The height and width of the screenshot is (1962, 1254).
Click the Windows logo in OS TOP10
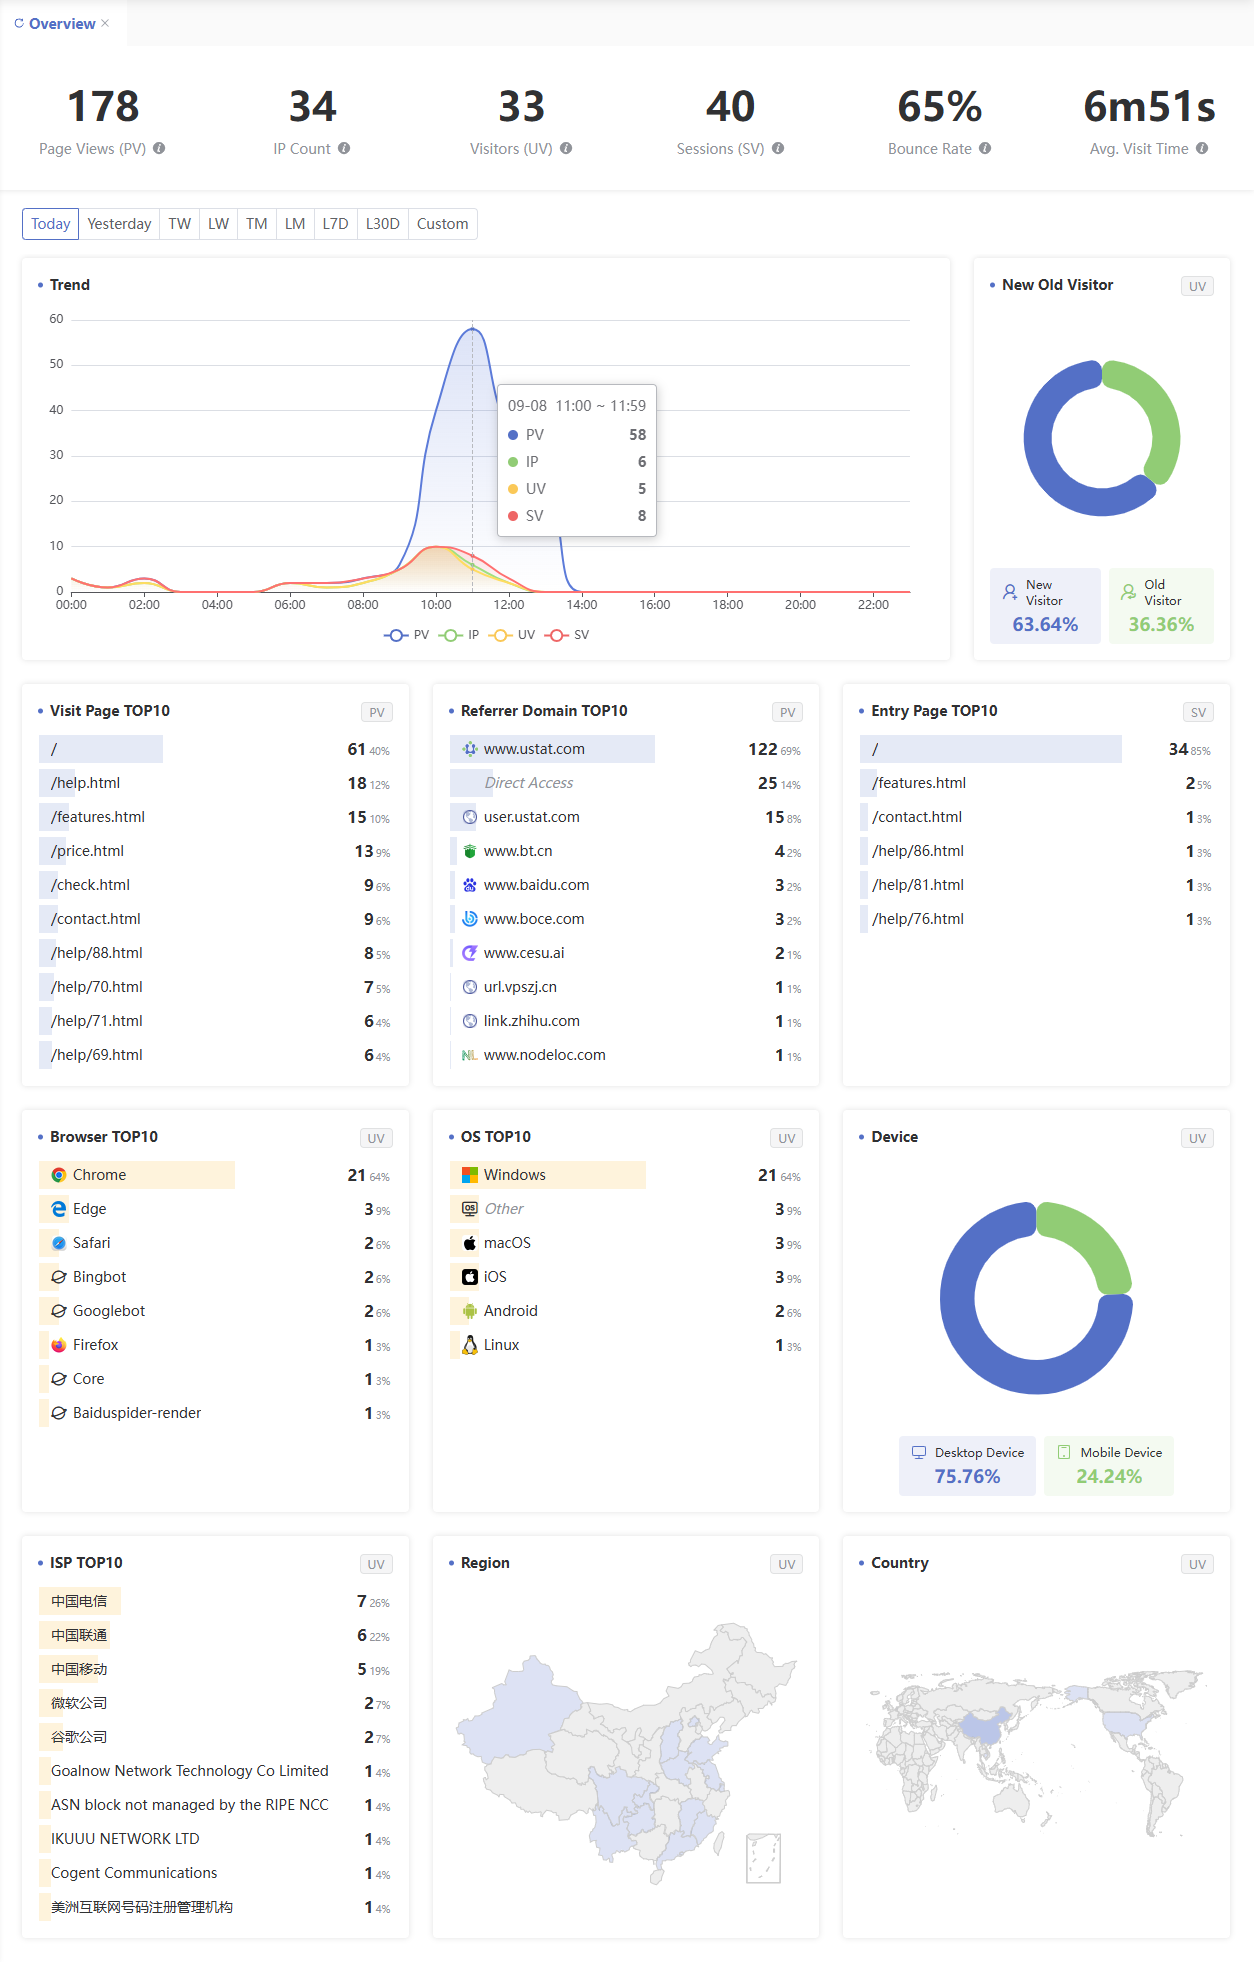click(x=469, y=1175)
